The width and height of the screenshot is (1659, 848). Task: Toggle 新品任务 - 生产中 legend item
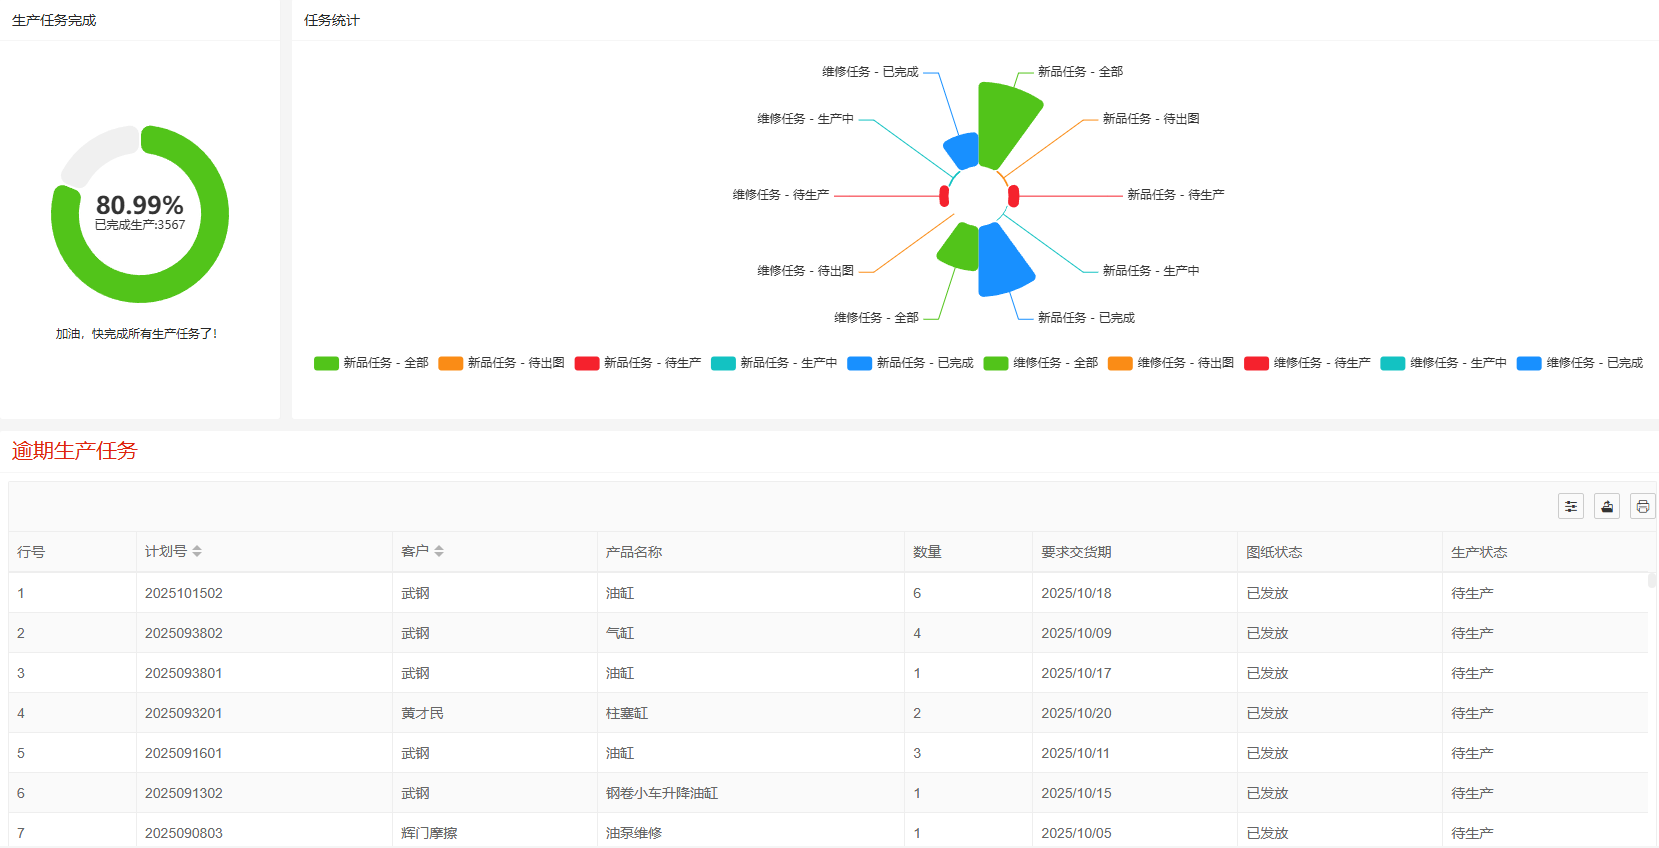774,363
